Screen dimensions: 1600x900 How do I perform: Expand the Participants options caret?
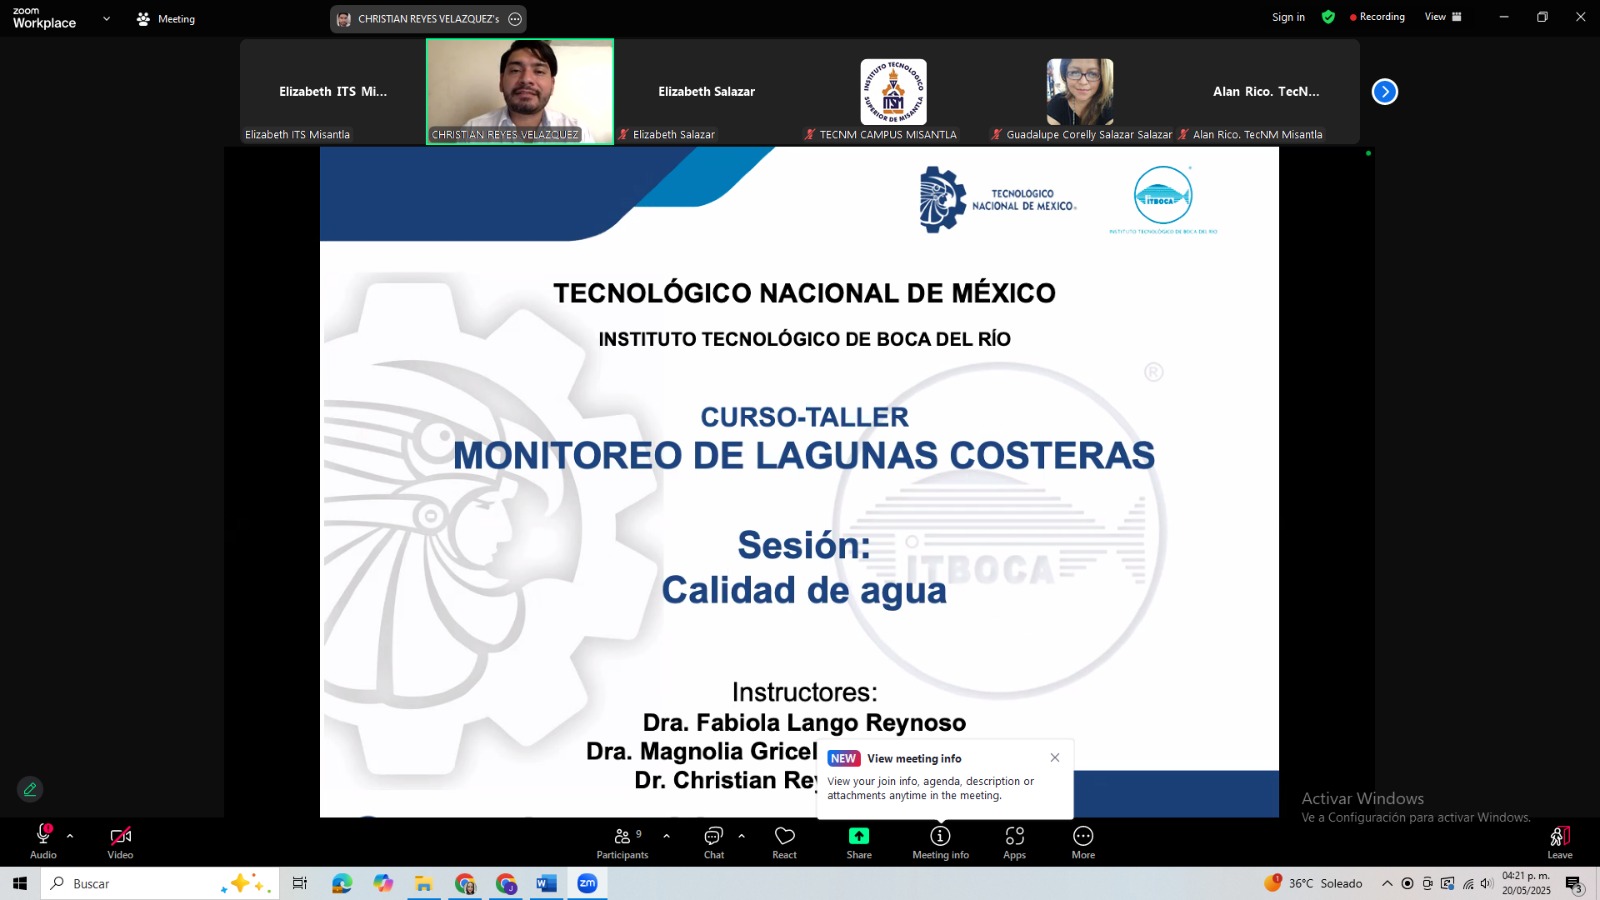click(666, 836)
